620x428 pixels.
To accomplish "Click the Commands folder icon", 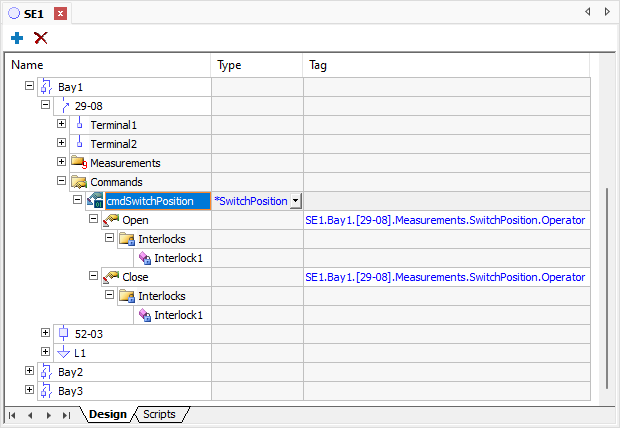I will [x=79, y=182].
